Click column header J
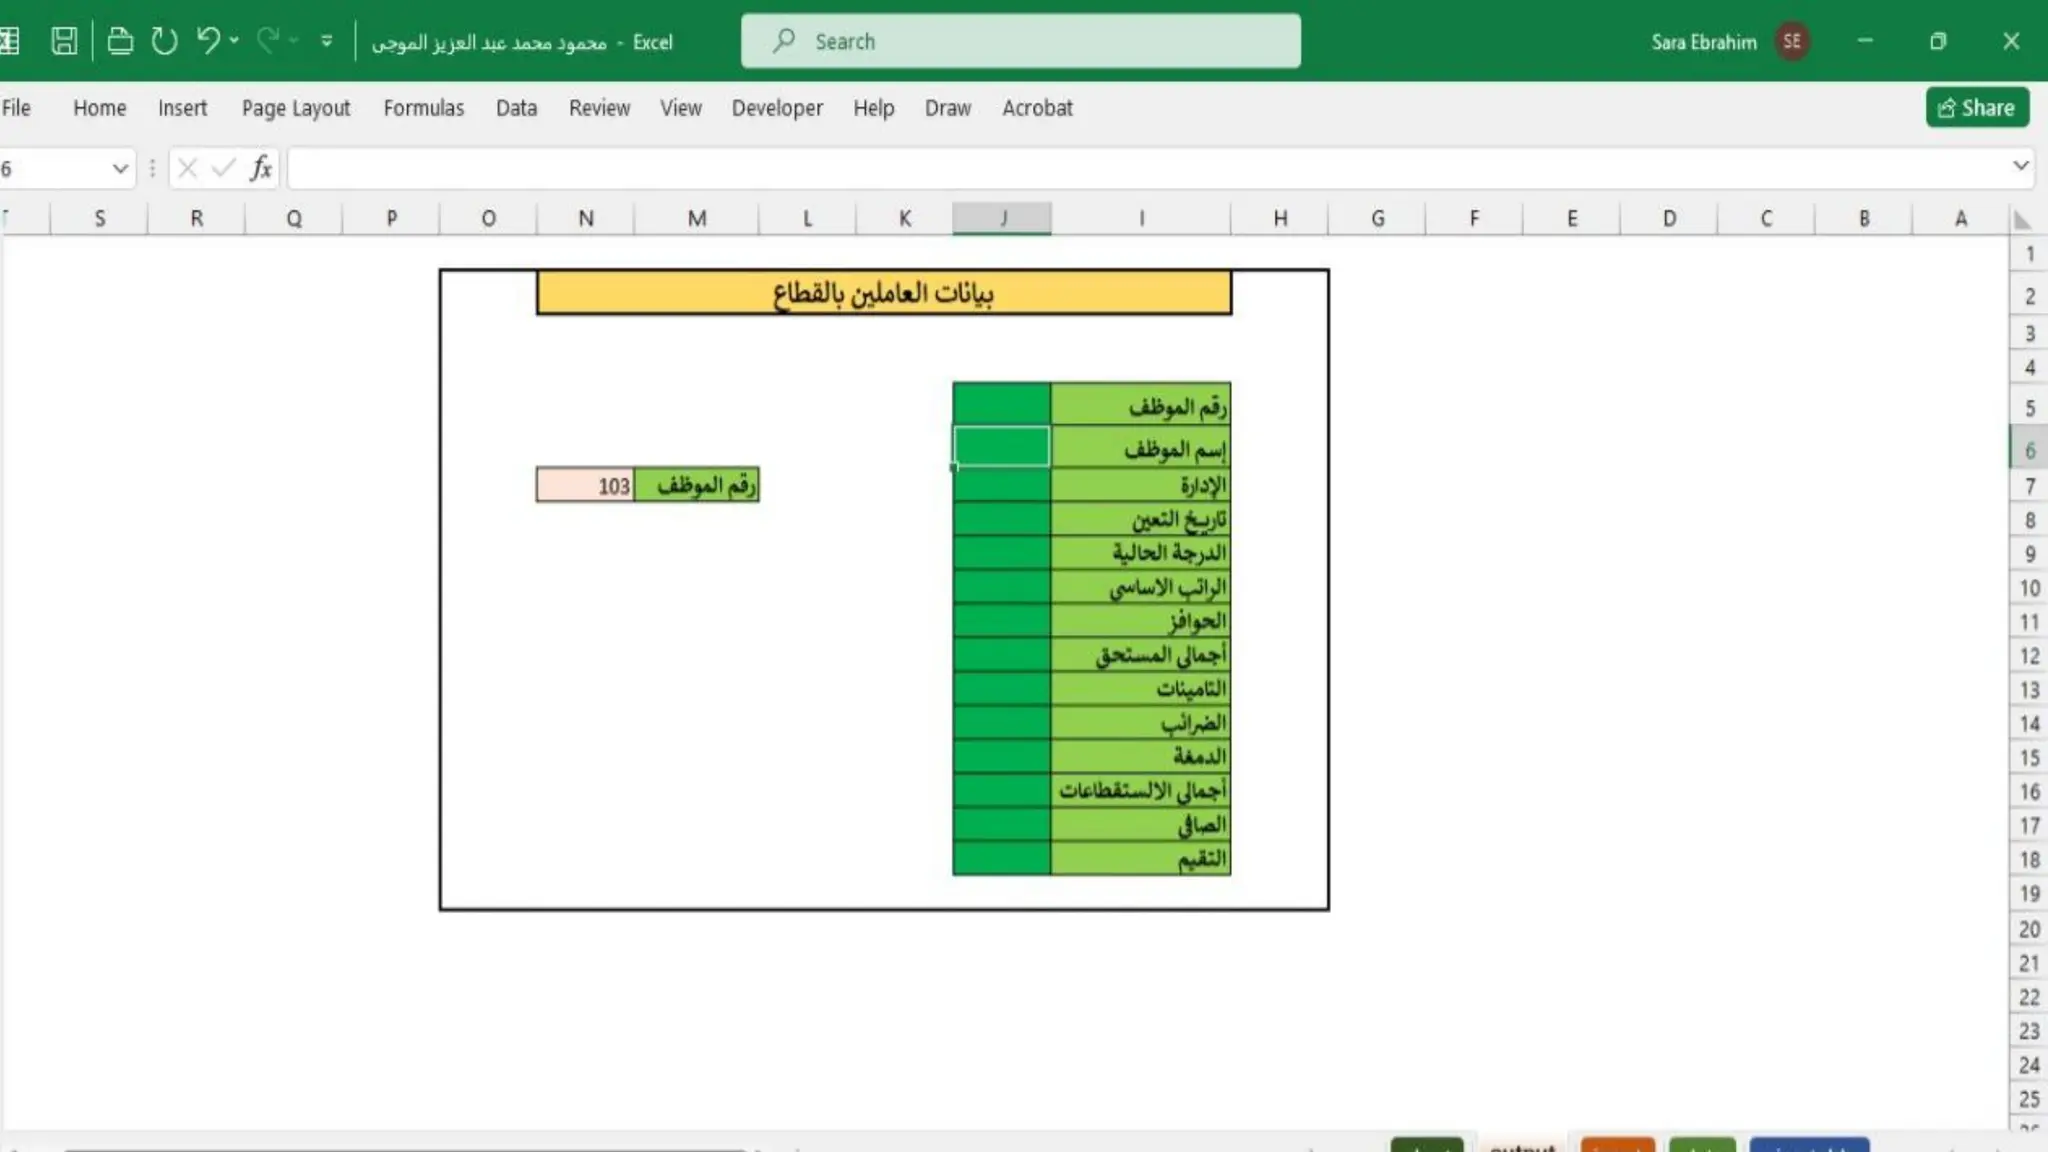This screenshot has width=2048, height=1152. 1001,218
